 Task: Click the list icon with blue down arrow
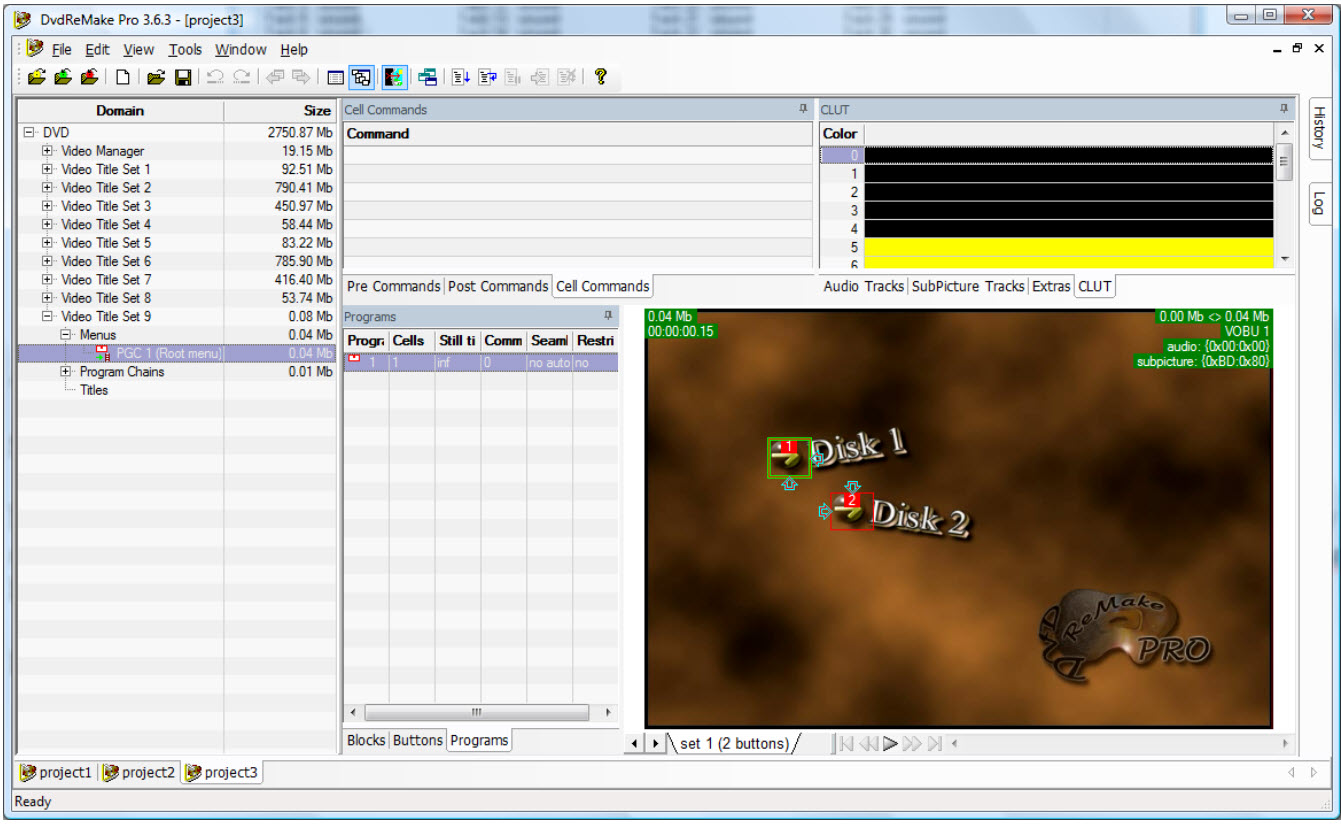pyautogui.click(x=461, y=77)
